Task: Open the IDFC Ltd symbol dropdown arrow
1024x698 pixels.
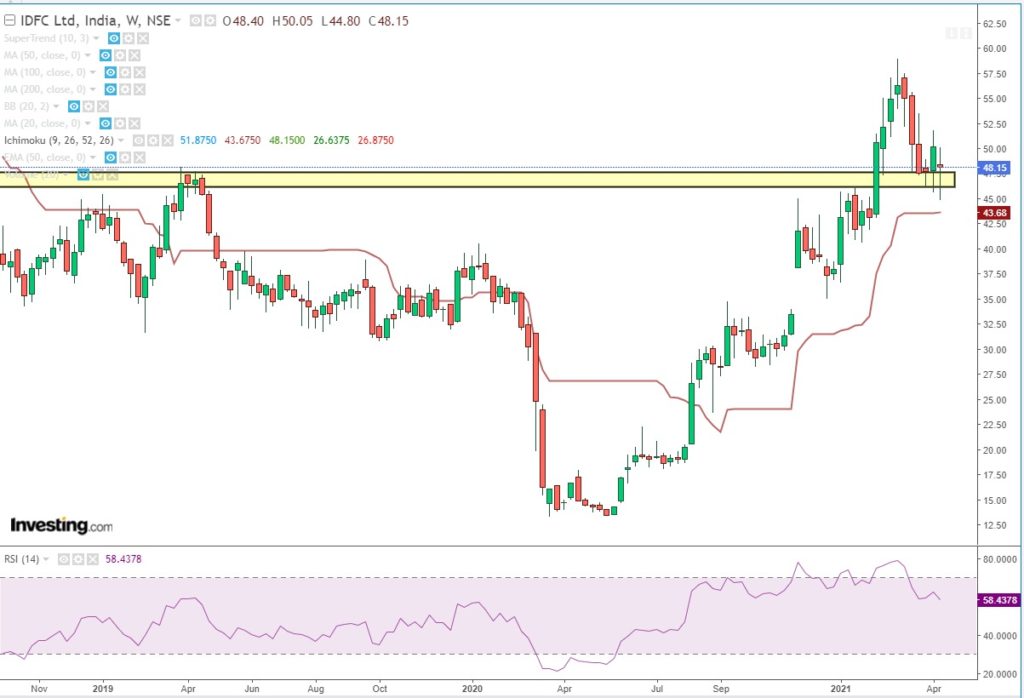Action: point(178,21)
